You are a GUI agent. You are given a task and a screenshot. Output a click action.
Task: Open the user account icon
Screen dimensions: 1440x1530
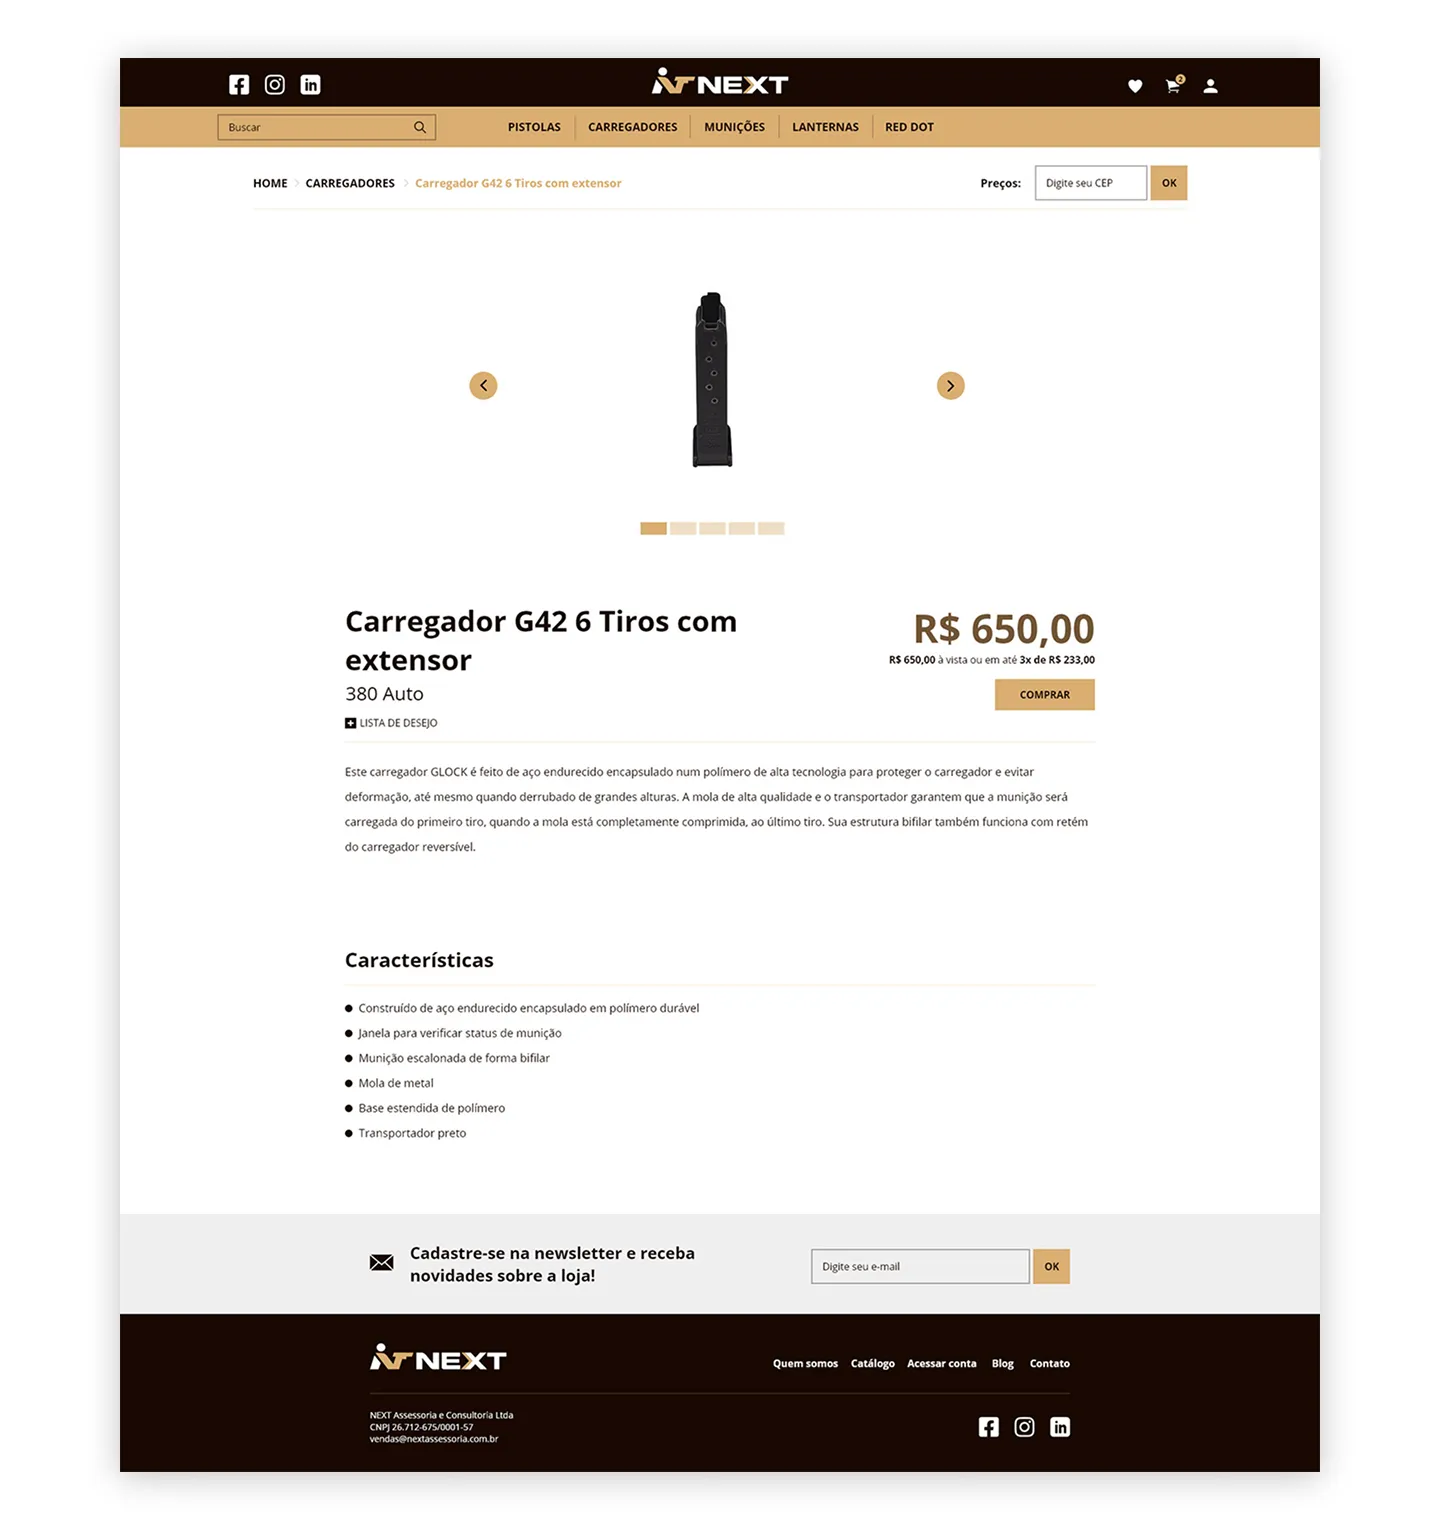1210,86
